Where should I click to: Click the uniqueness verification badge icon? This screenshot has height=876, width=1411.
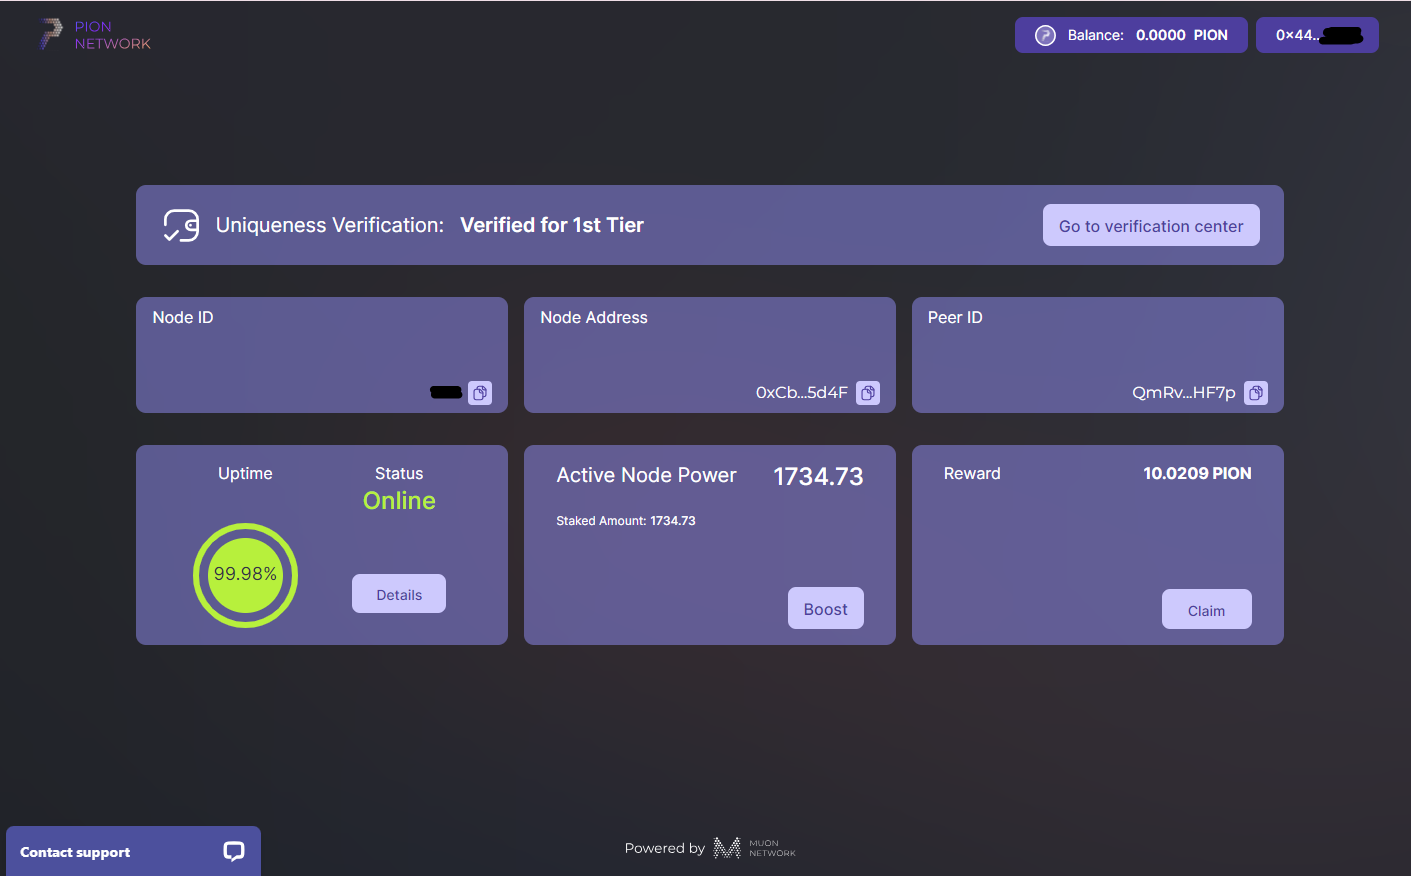point(181,225)
